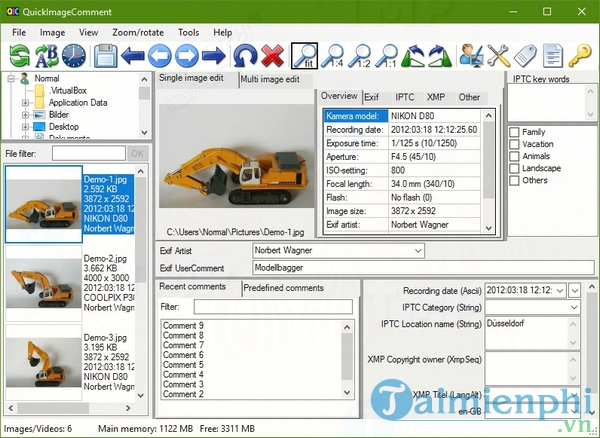The height and width of the screenshot is (438, 600).
Task: Select the zoom fit magnifier icon
Action: pyautogui.click(x=304, y=55)
